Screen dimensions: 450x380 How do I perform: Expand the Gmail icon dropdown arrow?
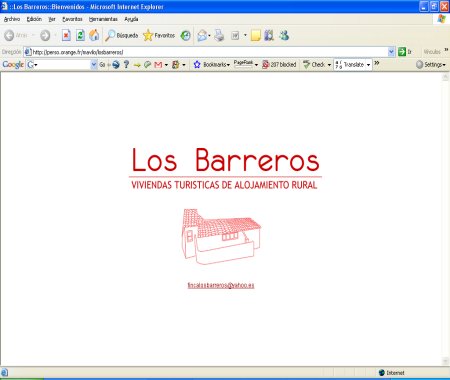pyautogui.click(x=166, y=65)
